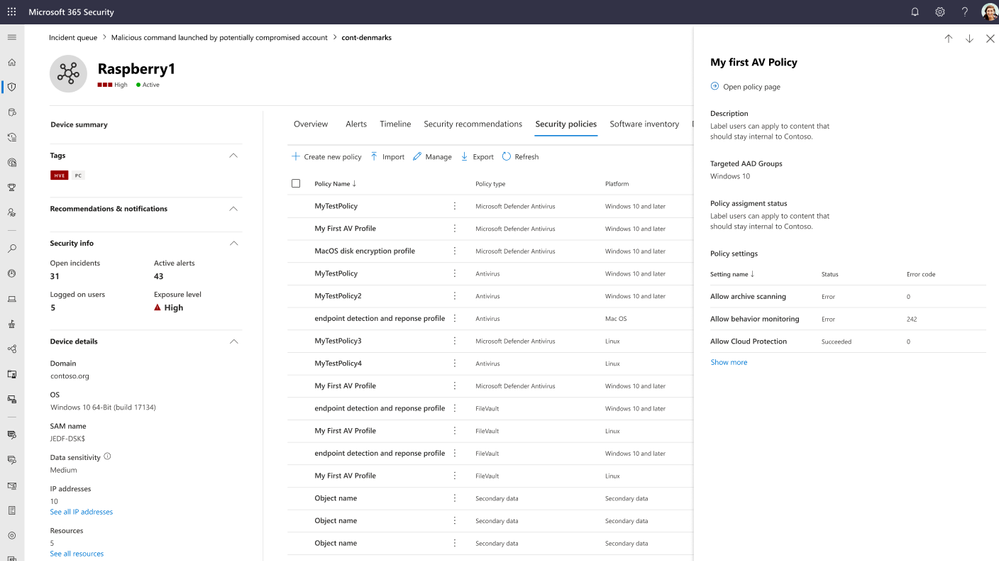Click Allow Cloud Protection setting
The height and width of the screenshot is (561, 999).
tap(748, 341)
